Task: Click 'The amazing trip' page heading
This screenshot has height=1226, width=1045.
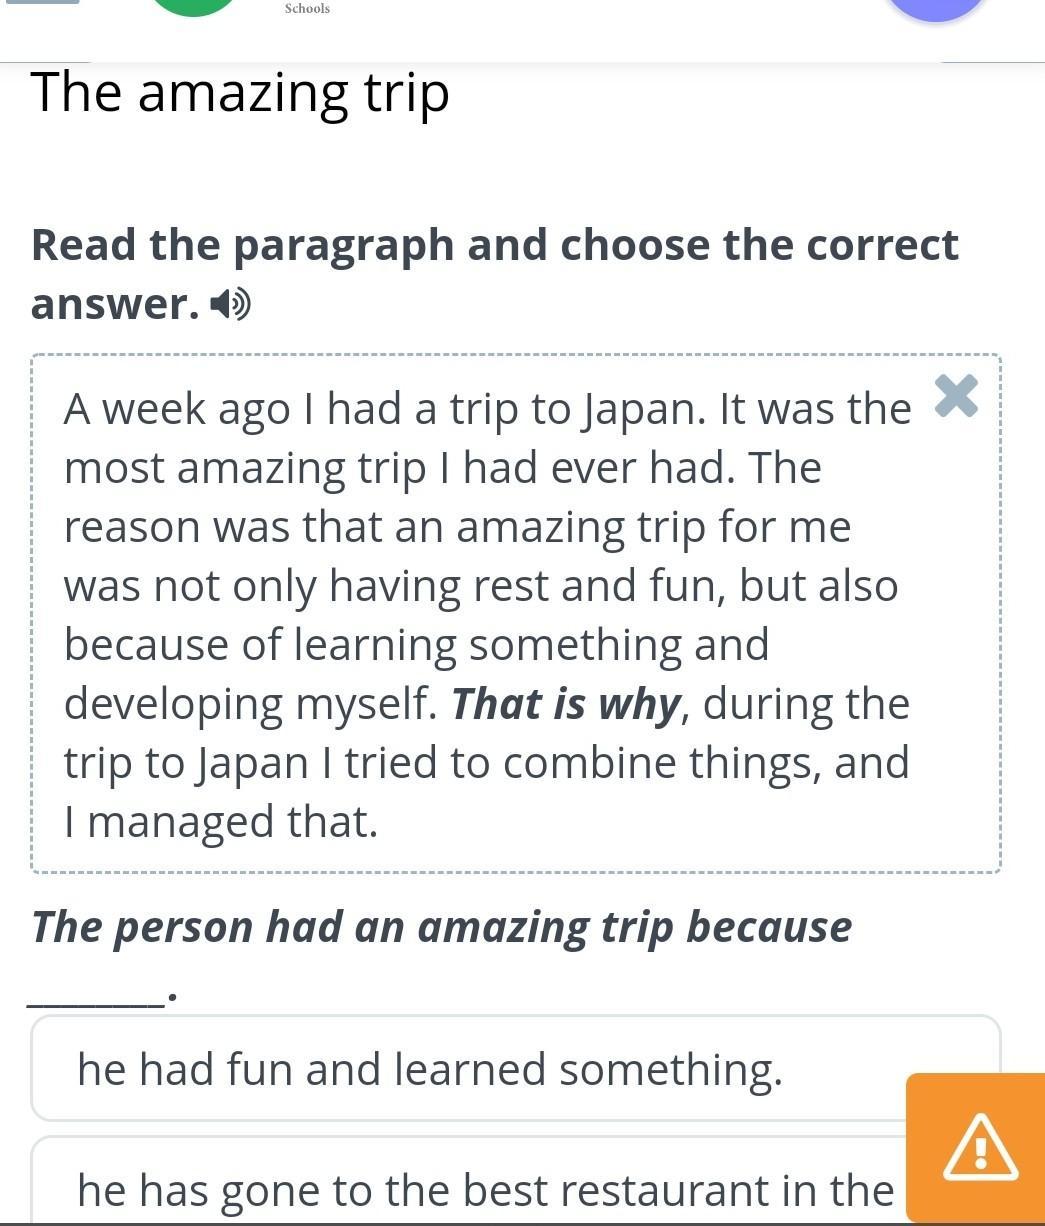Action: click(240, 93)
